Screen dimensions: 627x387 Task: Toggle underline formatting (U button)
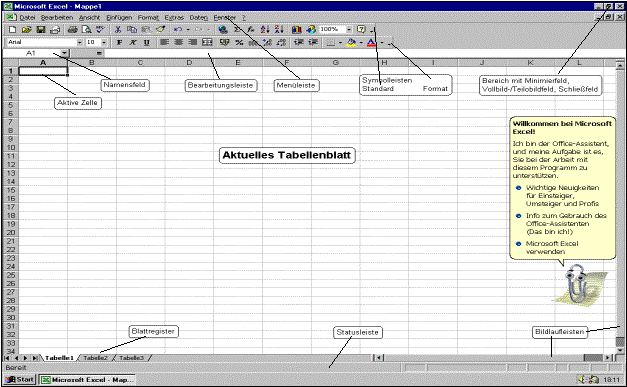tap(146, 42)
